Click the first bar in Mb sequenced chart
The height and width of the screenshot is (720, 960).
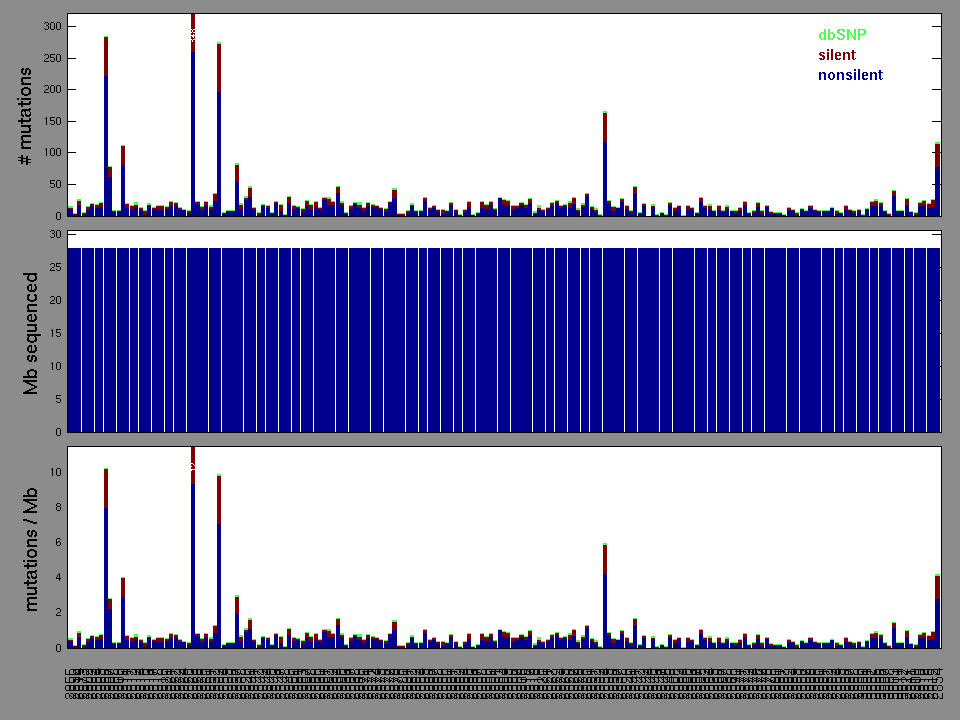(x=72, y=340)
